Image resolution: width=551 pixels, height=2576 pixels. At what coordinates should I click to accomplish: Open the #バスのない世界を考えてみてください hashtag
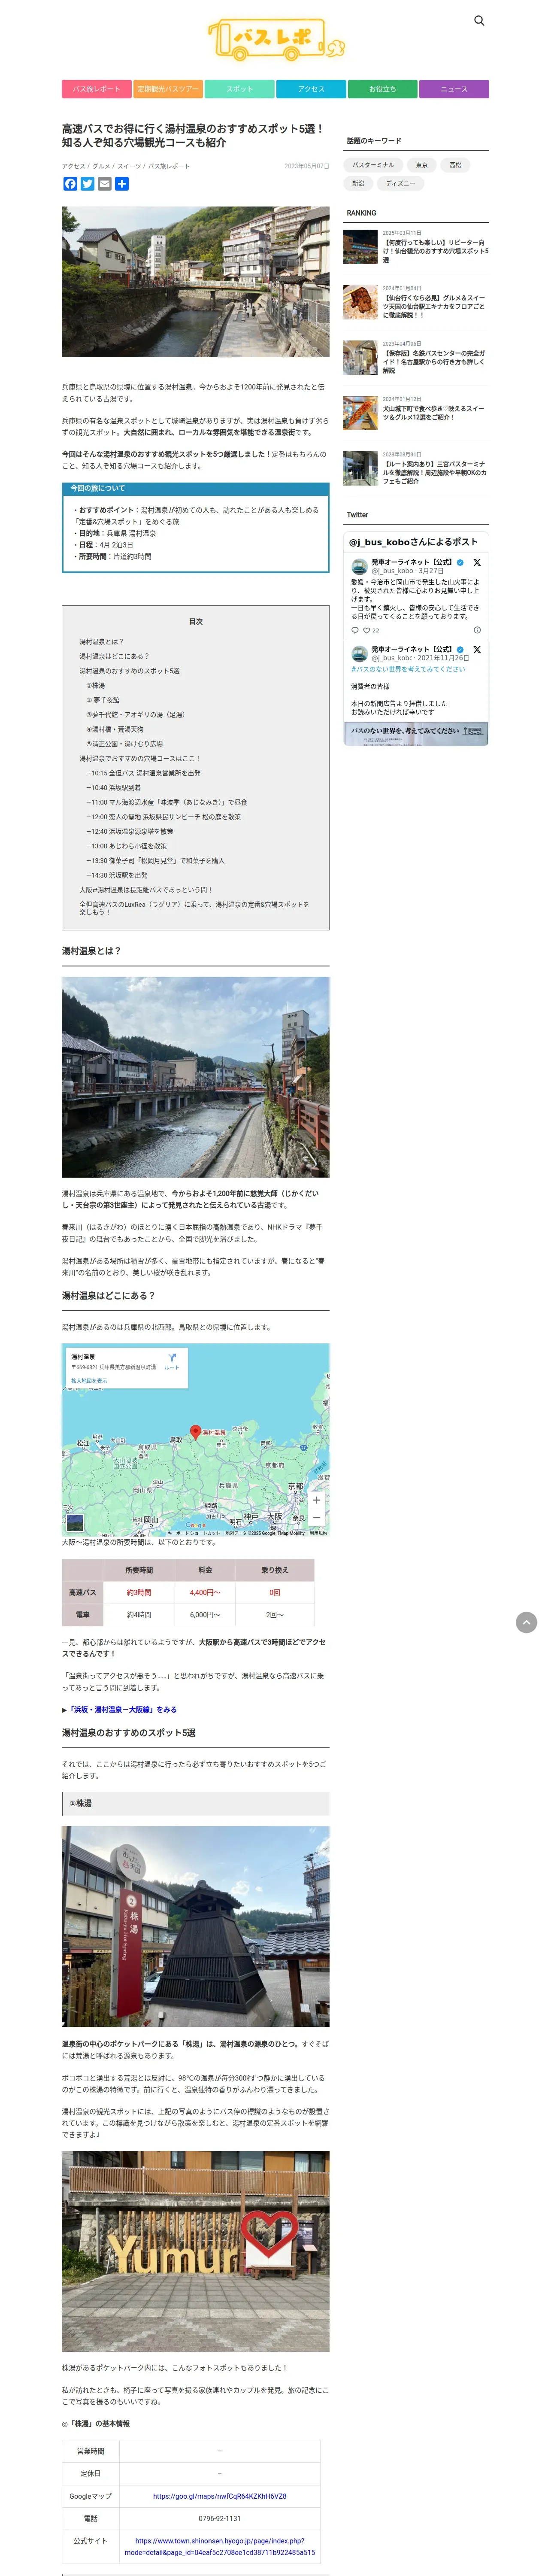pos(408,669)
